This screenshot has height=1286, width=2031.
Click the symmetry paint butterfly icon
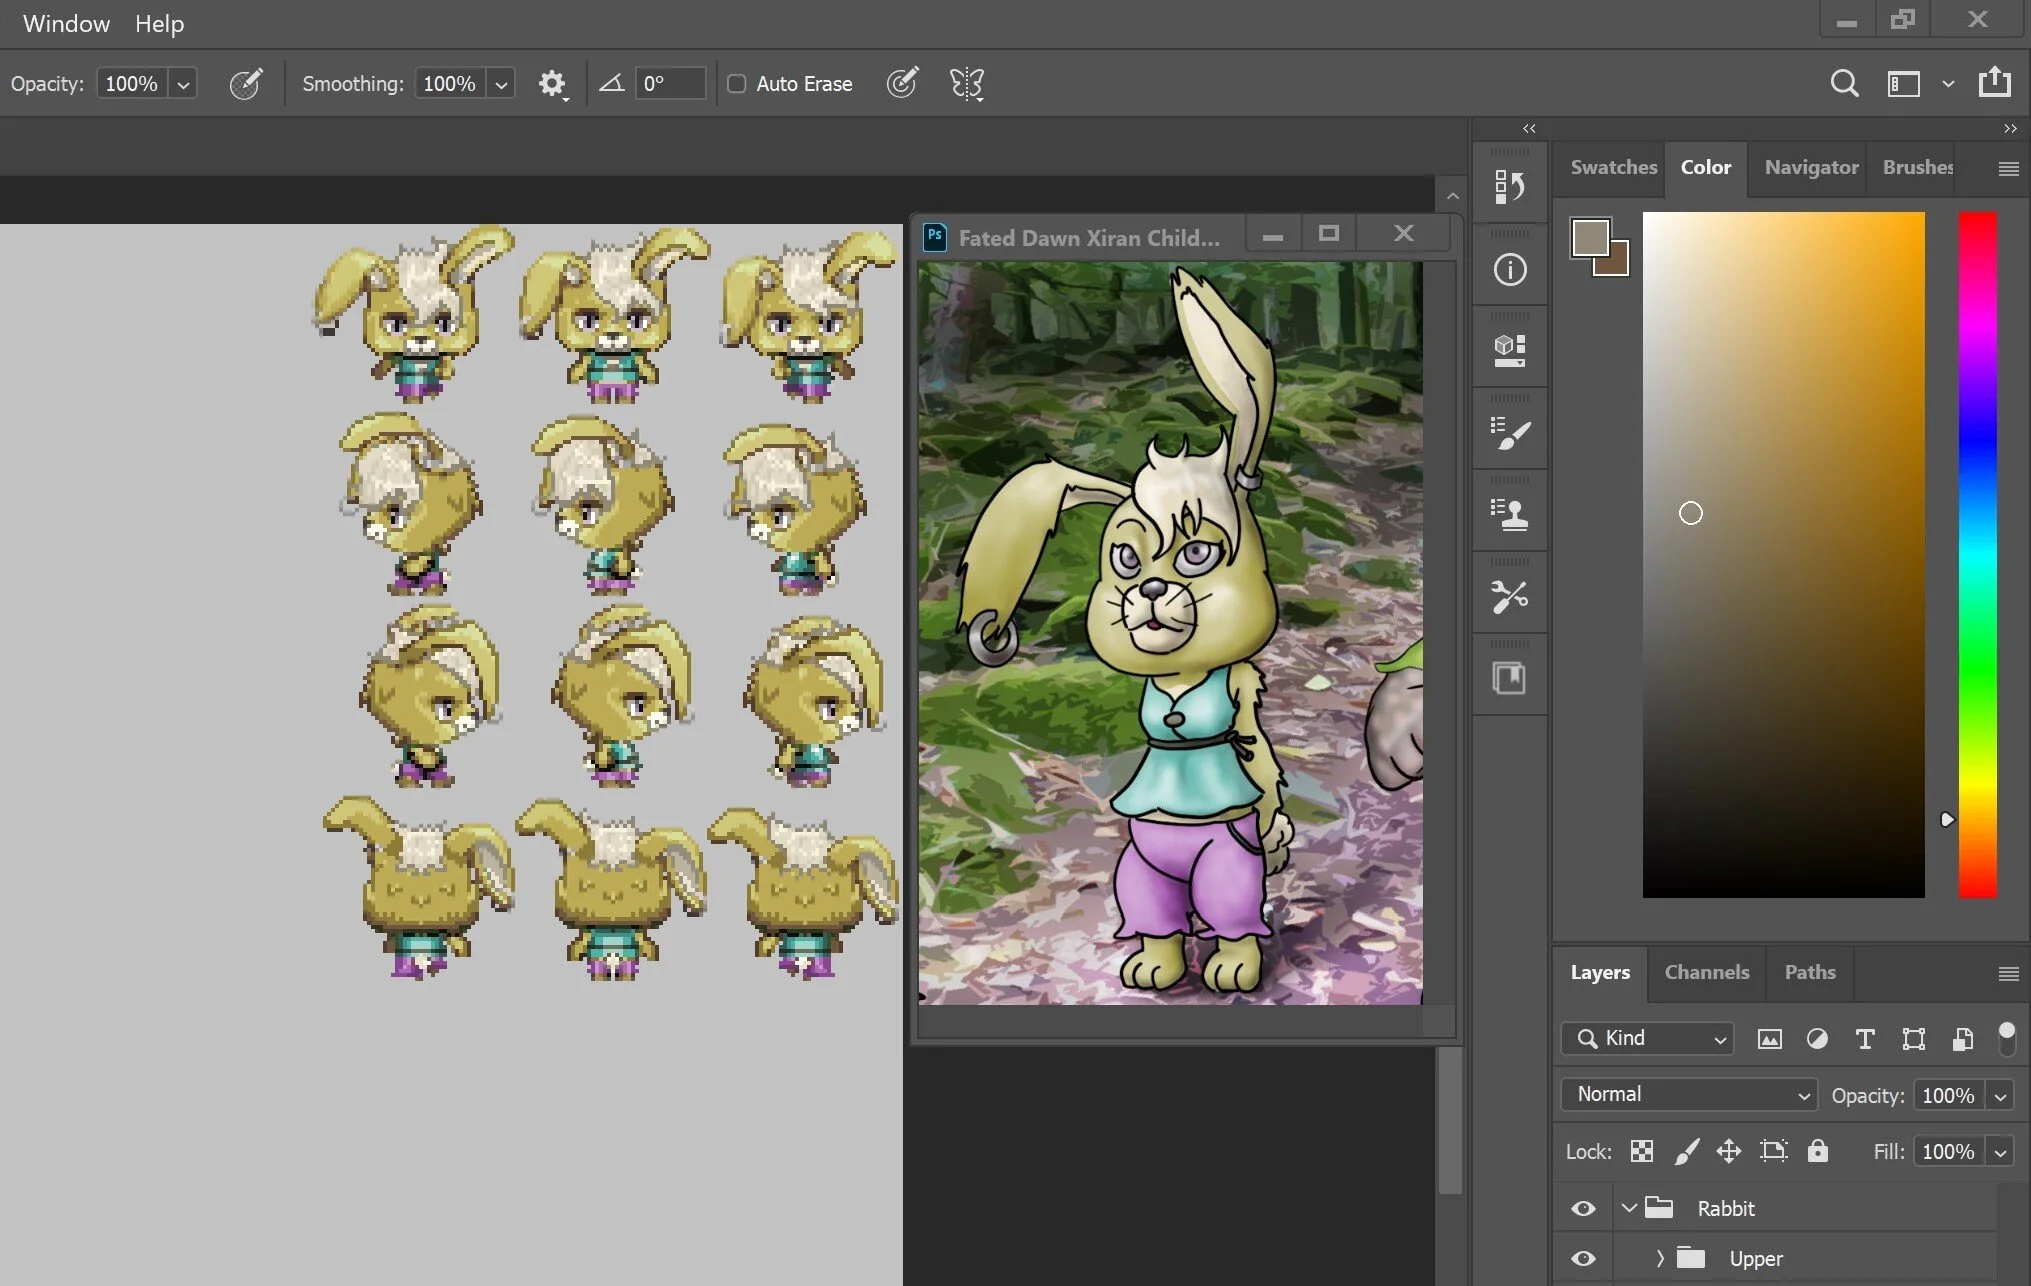click(966, 84)
